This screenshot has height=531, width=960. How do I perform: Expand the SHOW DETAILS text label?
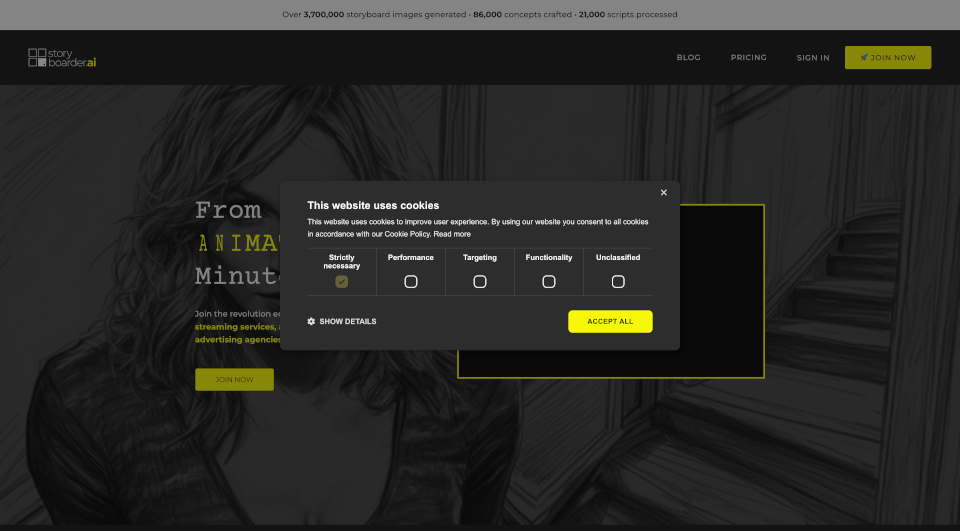(348, 322)
